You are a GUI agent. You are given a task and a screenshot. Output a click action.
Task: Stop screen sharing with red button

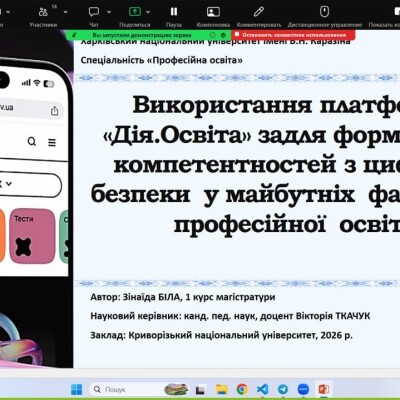[x=293, y=35]
